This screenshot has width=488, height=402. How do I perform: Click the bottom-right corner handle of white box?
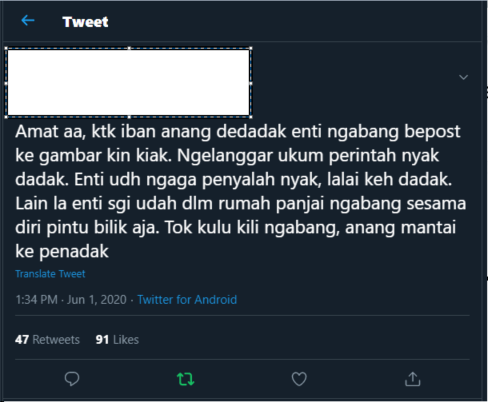pos(251,117)
